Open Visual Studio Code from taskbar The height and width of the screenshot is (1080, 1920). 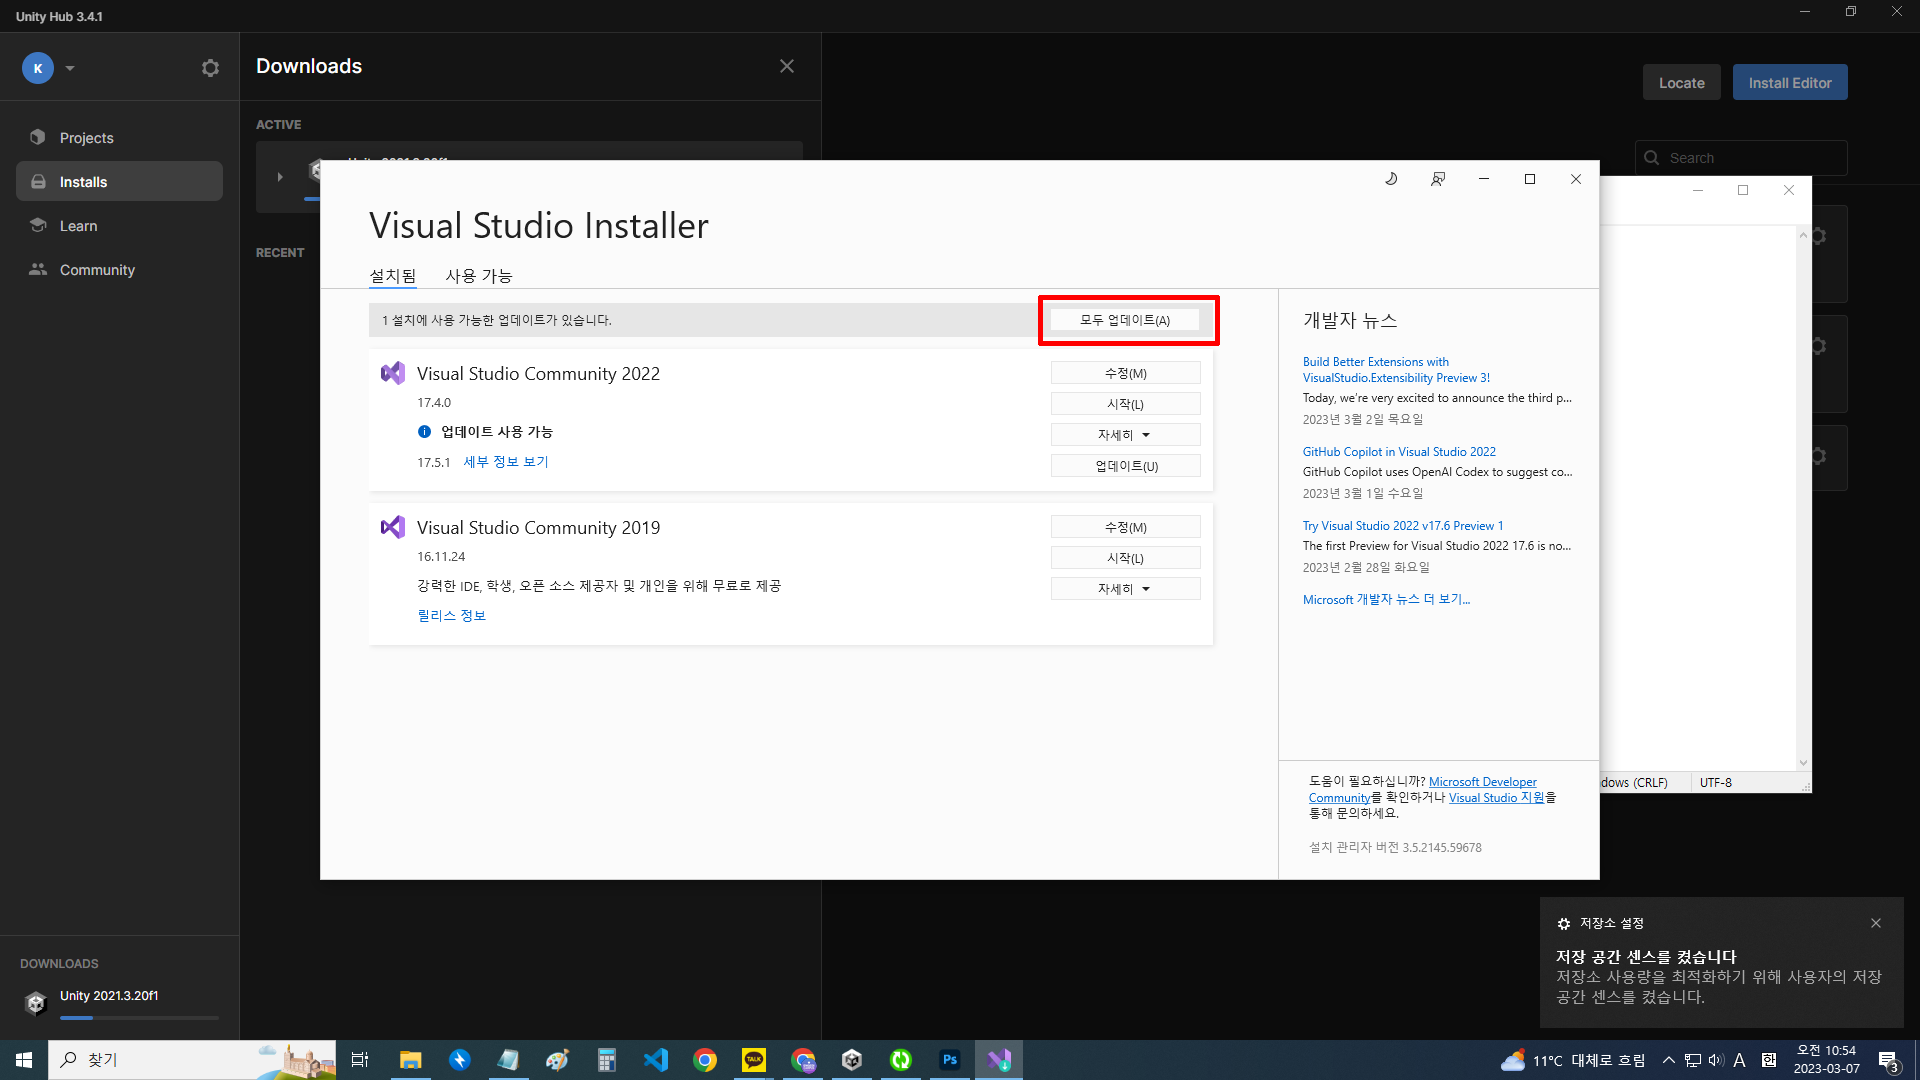click(x=655, y=1060)
